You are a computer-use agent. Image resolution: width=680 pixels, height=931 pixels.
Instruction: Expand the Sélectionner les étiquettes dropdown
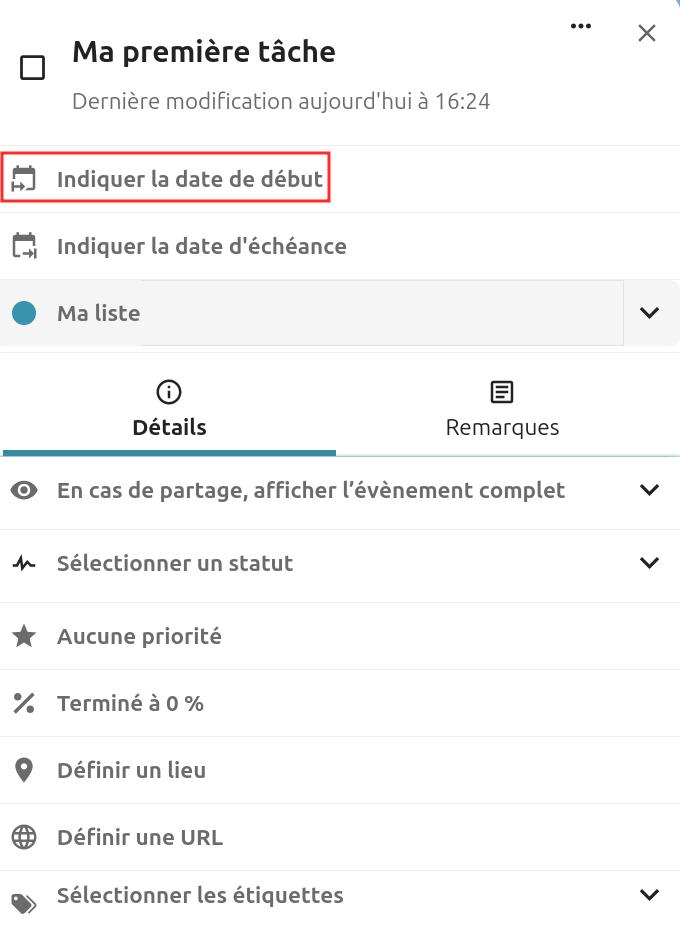pos(648,896)
